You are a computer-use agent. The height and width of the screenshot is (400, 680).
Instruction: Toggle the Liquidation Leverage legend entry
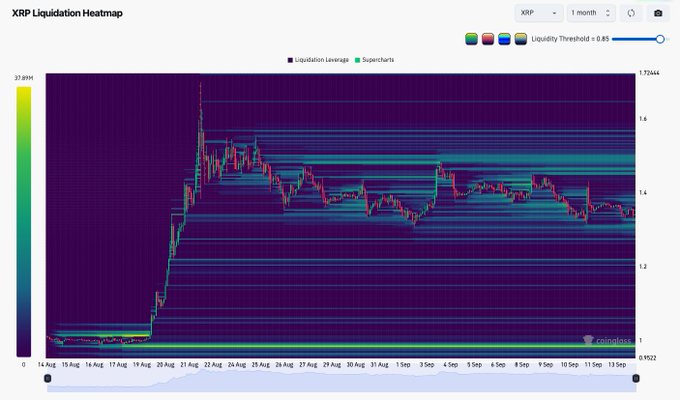(x=318, y=60)
